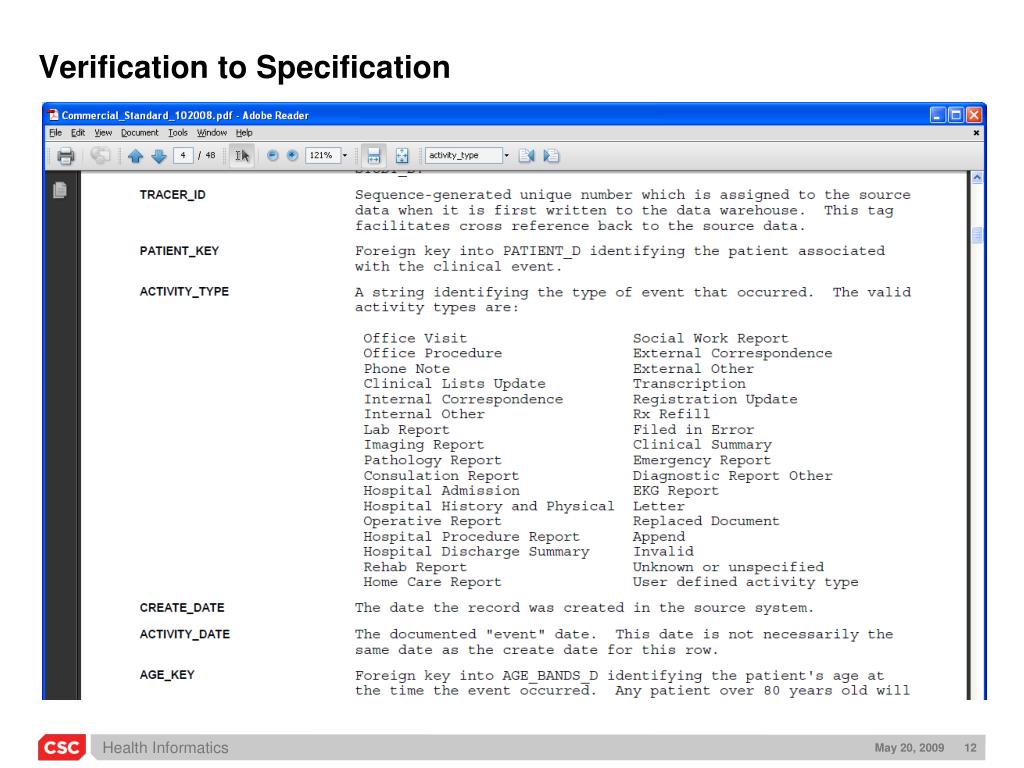Open the Tools menu
Screen dimensions: 1024x768
[x=178, y=133]
